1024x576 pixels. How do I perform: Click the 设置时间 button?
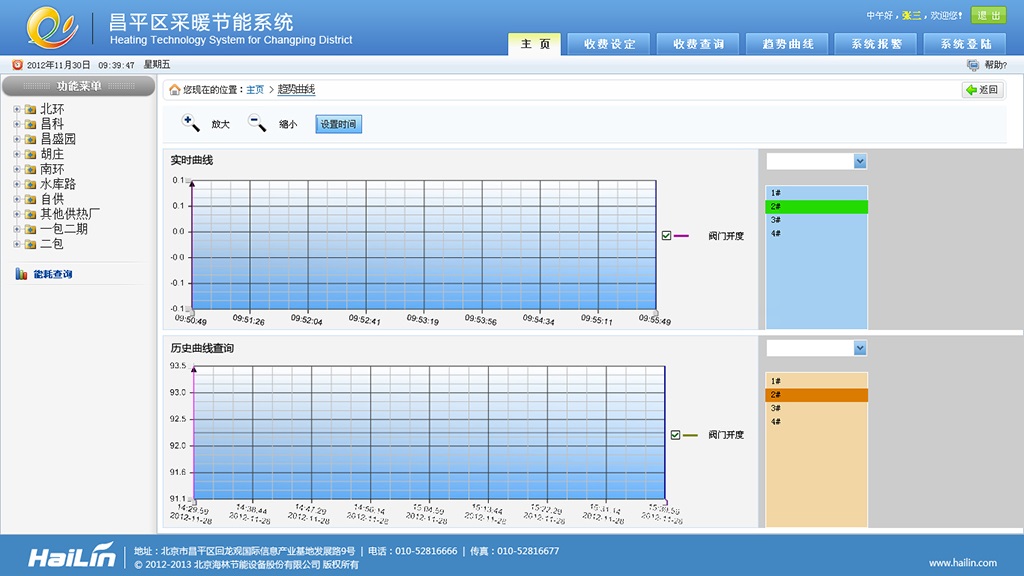[338, 124]
